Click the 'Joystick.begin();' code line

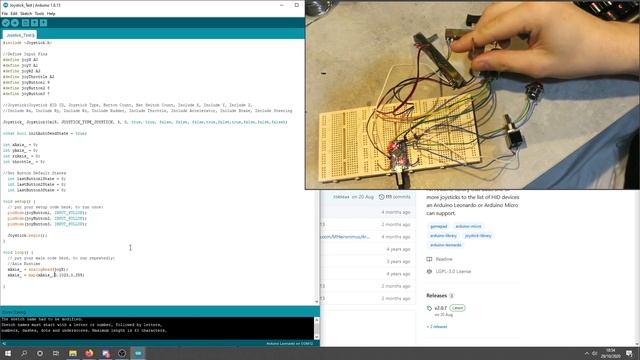(27, 236)
